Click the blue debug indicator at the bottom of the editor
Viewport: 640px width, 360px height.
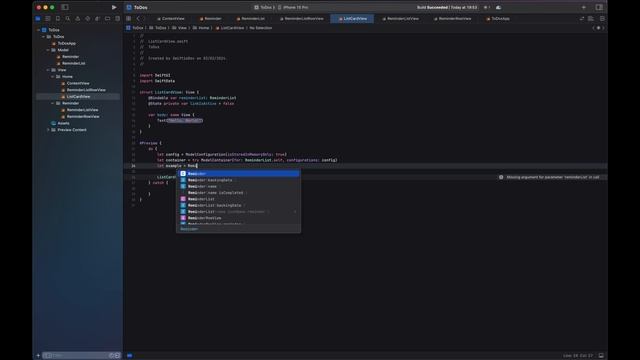coord(129,356)
